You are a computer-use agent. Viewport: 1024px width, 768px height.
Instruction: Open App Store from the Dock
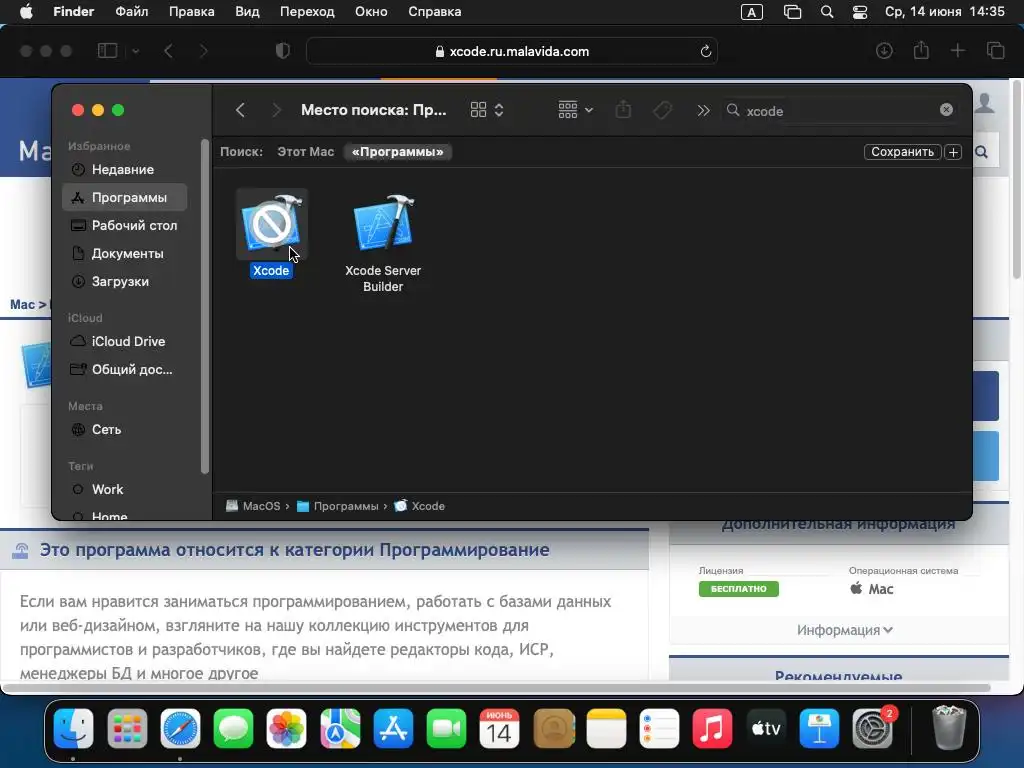tap(393, 728)
